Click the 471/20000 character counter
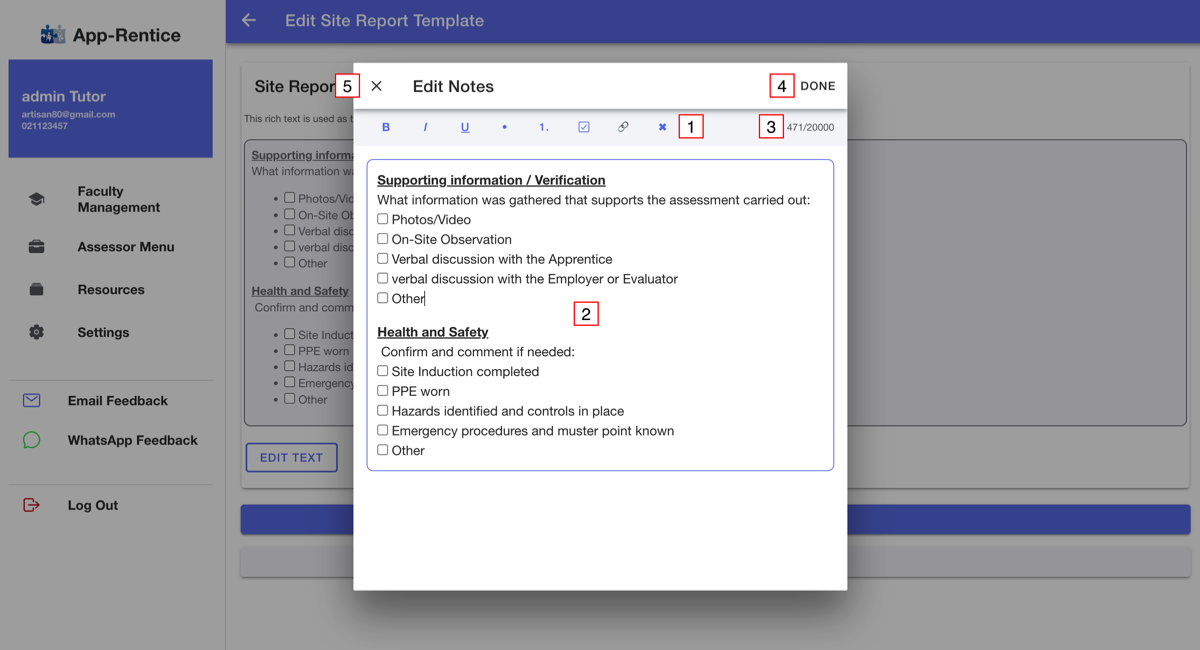This screenshot has height=650, width=1200. pos(810,127)
